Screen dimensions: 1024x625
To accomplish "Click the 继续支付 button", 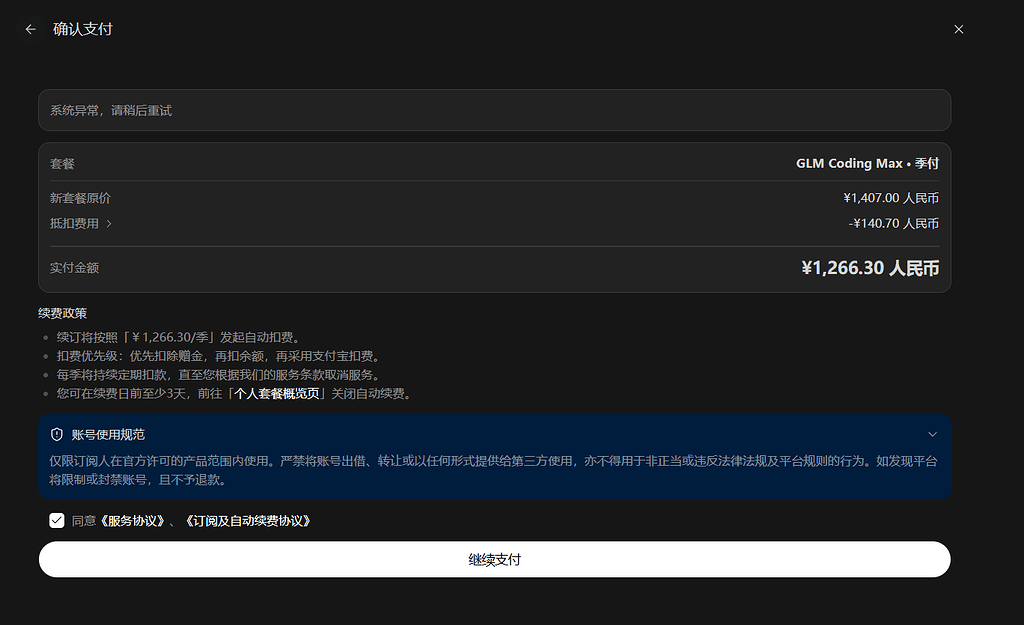I will click(x=494, y=559).
